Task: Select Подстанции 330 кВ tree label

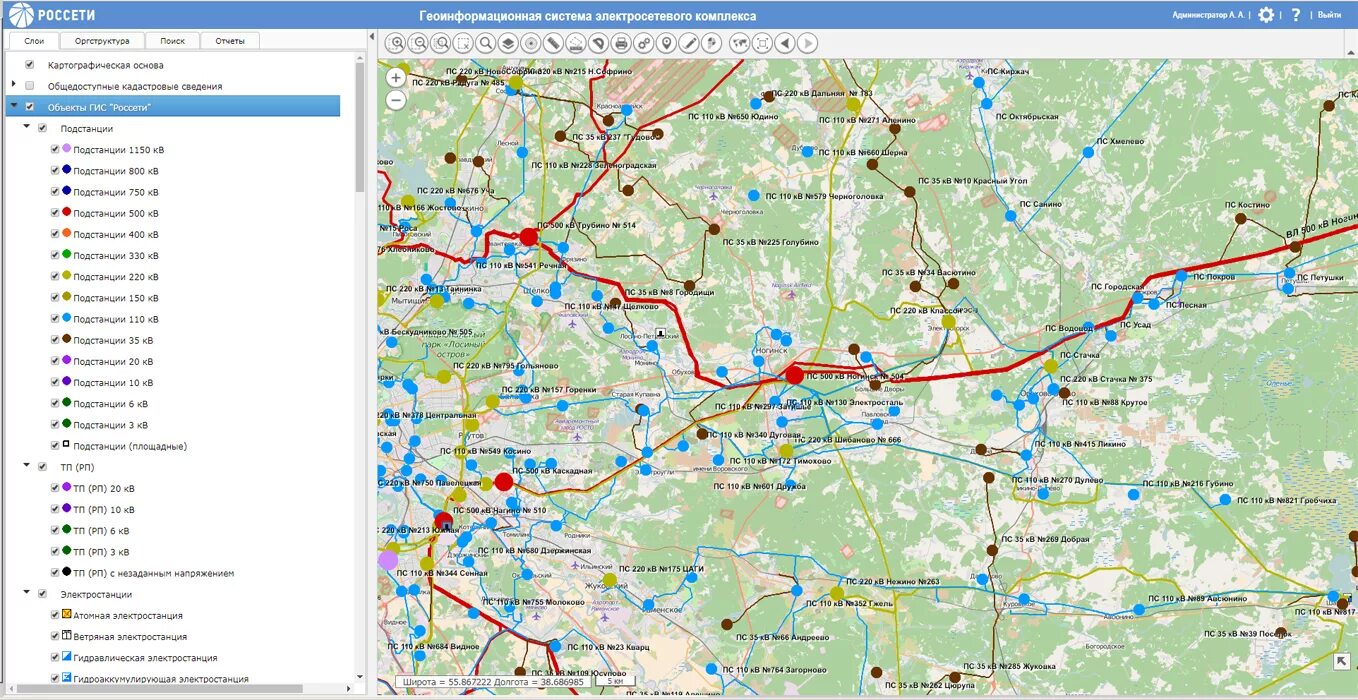Action: click(x=116, y=256)
